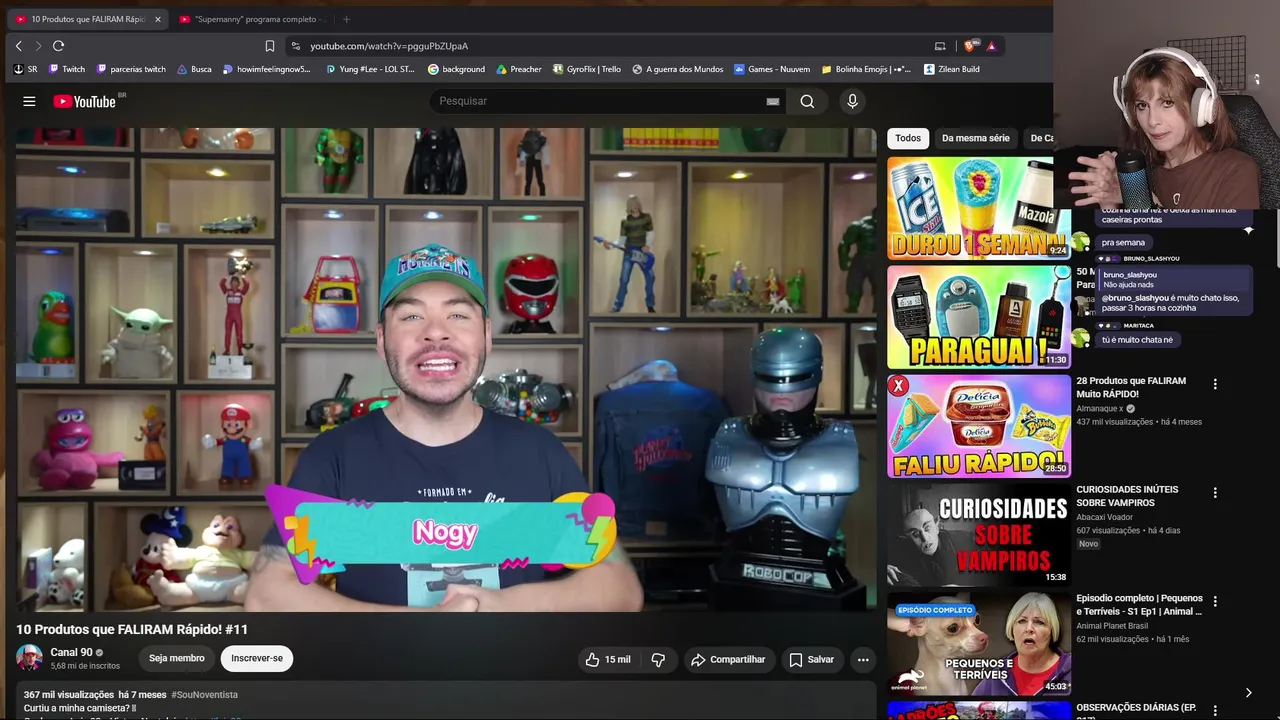Click the cast/picture-in-picture icon in address bar
Image resolution: width=1280 pixels, height=720 pixels.
pos(940,46)
